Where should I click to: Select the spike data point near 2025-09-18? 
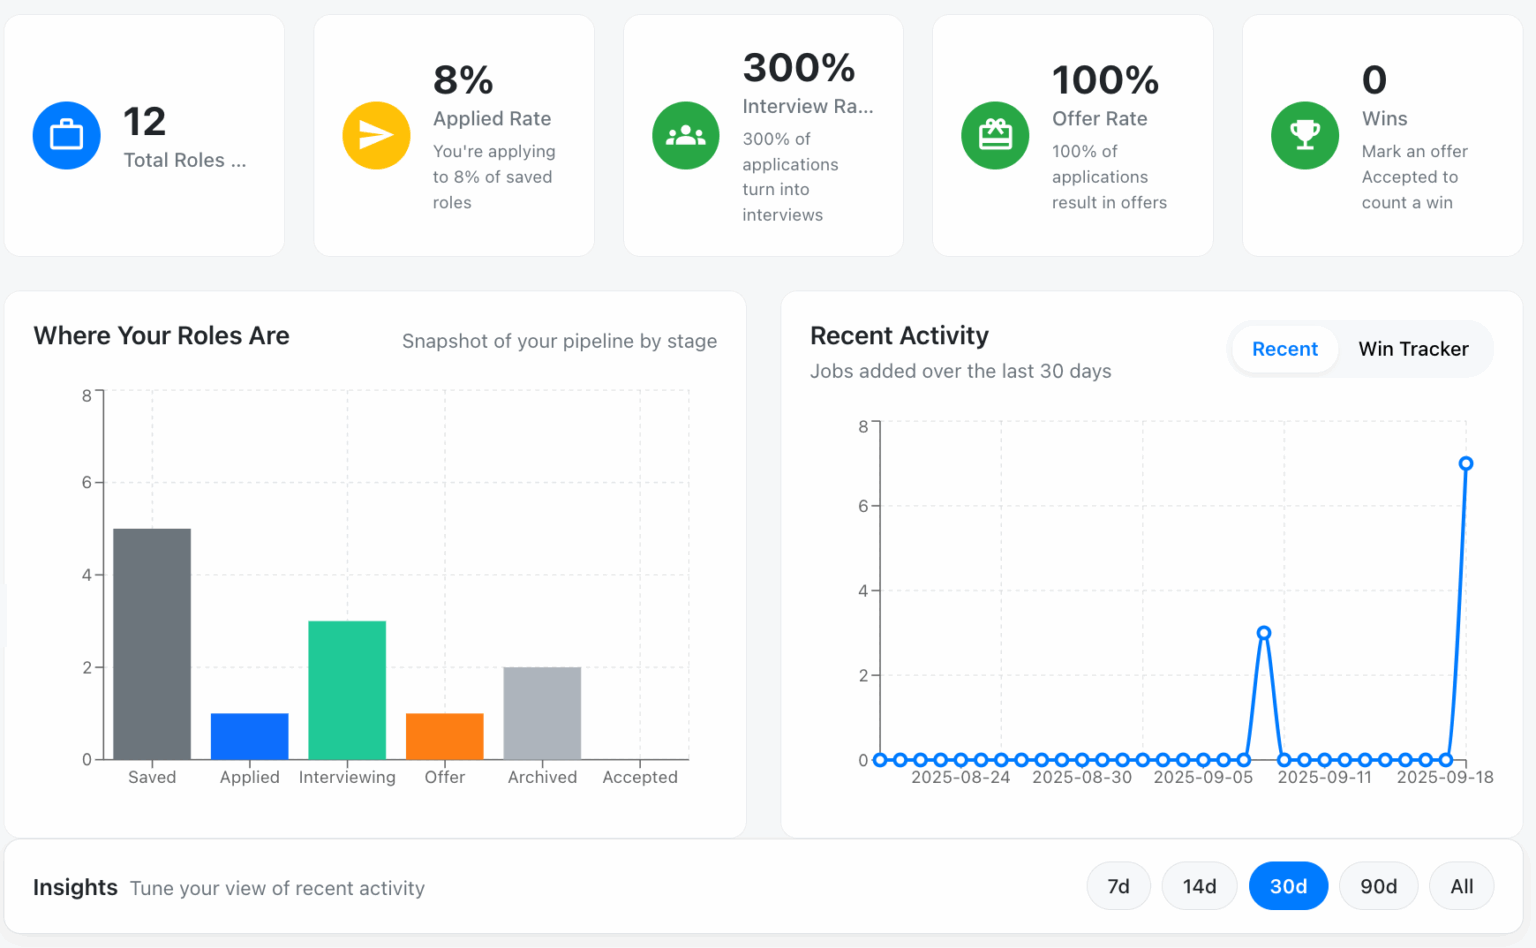coord(1466,463)
